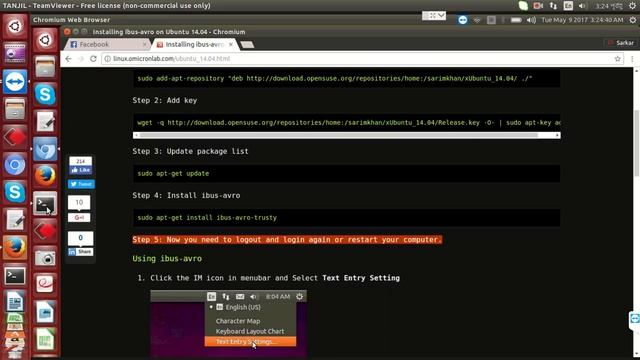This screenshot has width=640, height=360.
Task: Click 'Step 3: Update package list' heading
Action: pyautogui.click(x=190, y=151)
